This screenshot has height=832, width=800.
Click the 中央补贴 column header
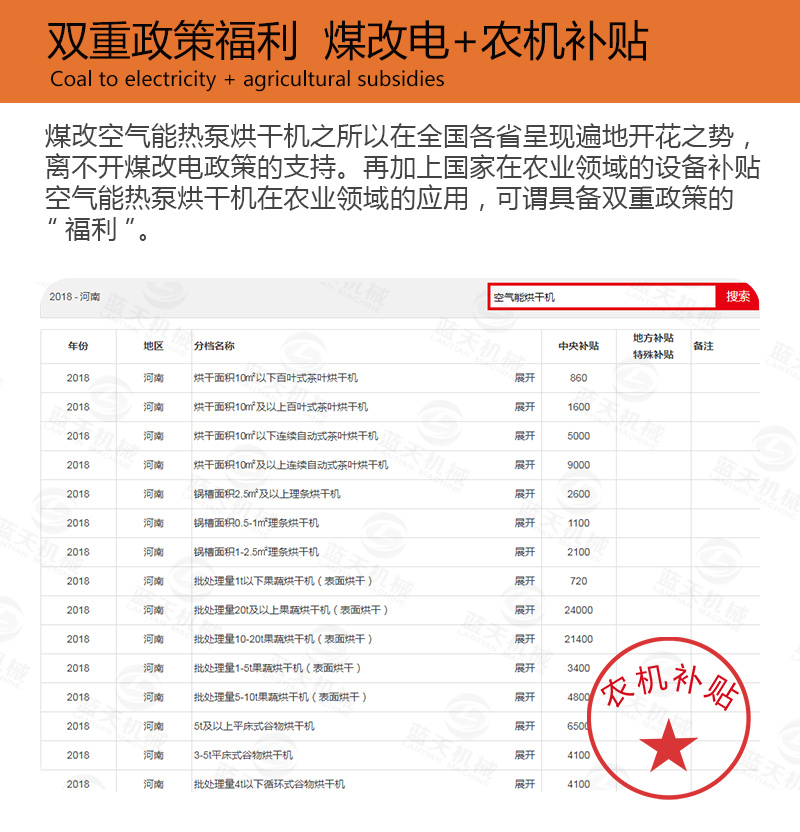click(578, 346)
